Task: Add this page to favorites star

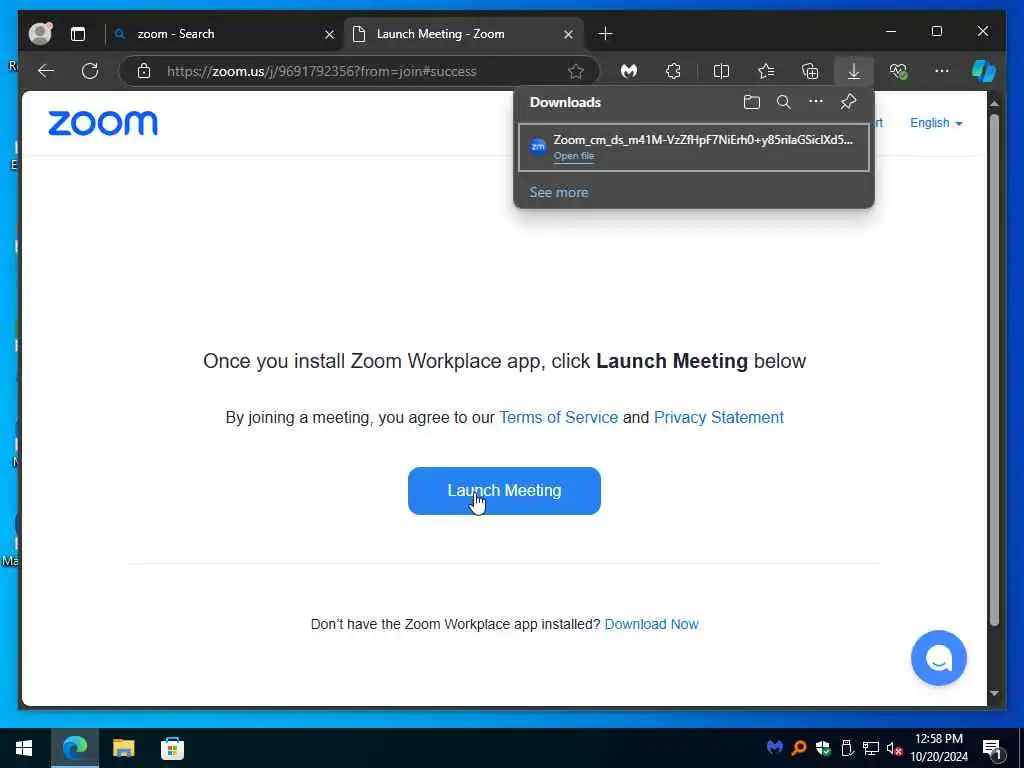Action: click(x=575, y=71)
